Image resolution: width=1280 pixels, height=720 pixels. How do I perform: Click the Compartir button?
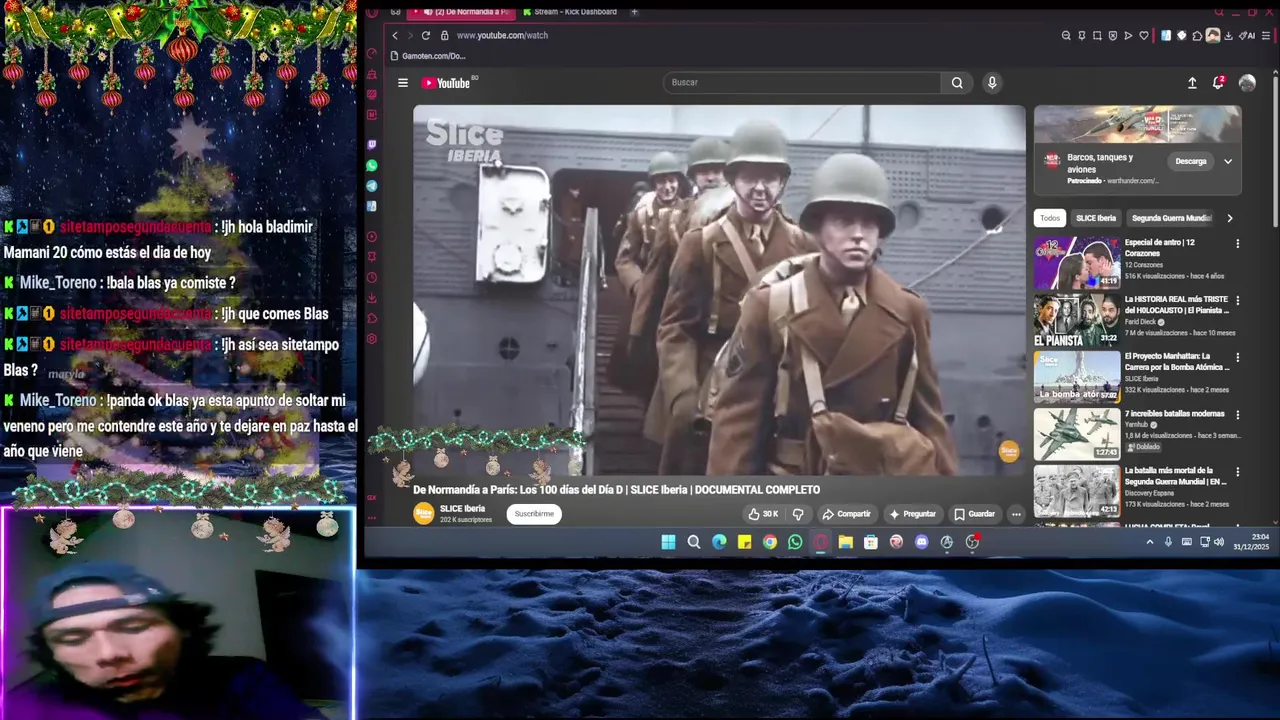pos(846,514)
